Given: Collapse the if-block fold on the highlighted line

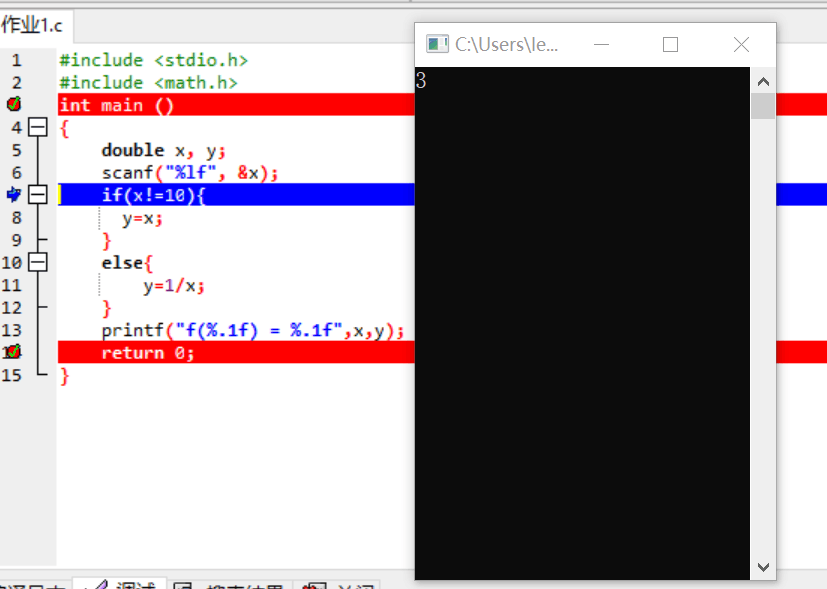Looking at the screenshot, I should click(x=37, y=195).
